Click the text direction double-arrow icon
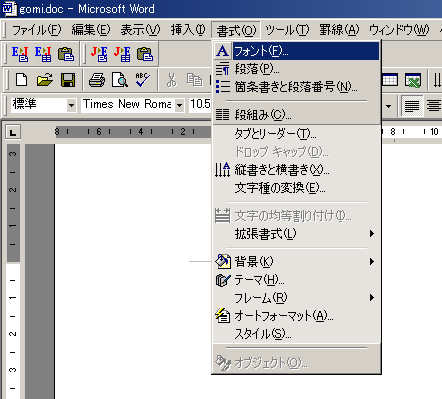442x399 pixels. [437, 80]
